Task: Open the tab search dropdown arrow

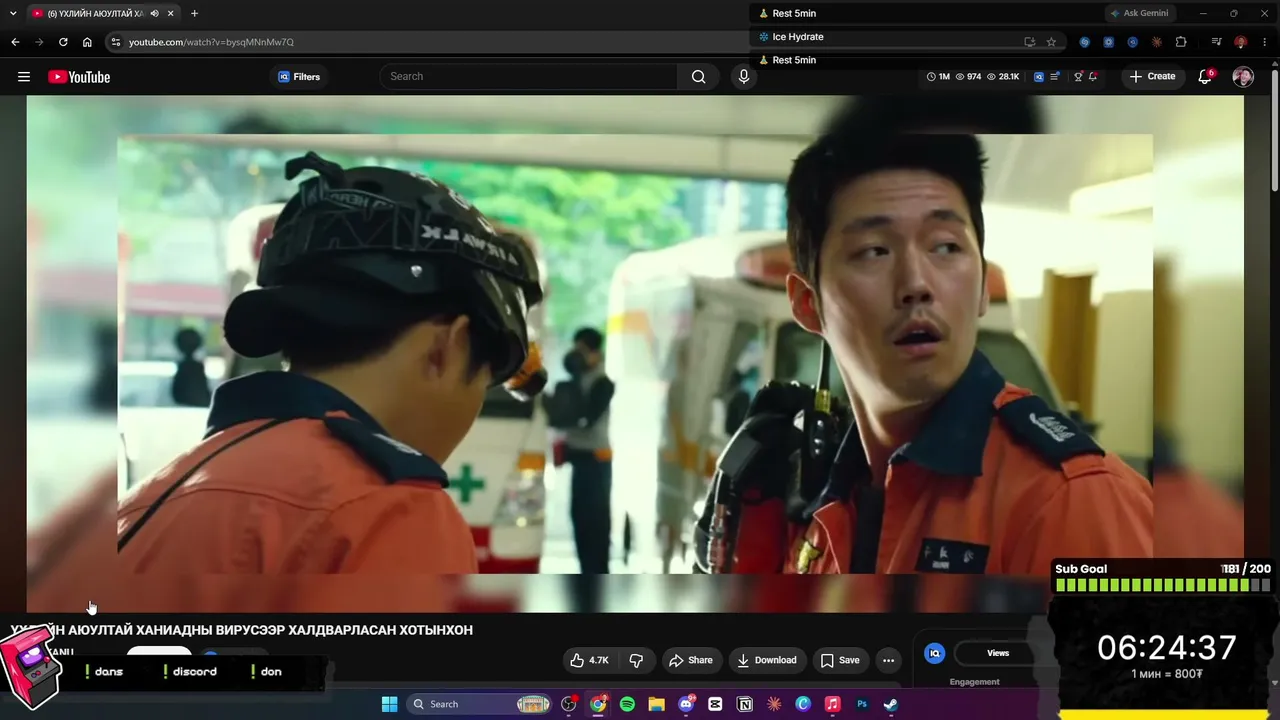Action: click(x=13, y=13)
